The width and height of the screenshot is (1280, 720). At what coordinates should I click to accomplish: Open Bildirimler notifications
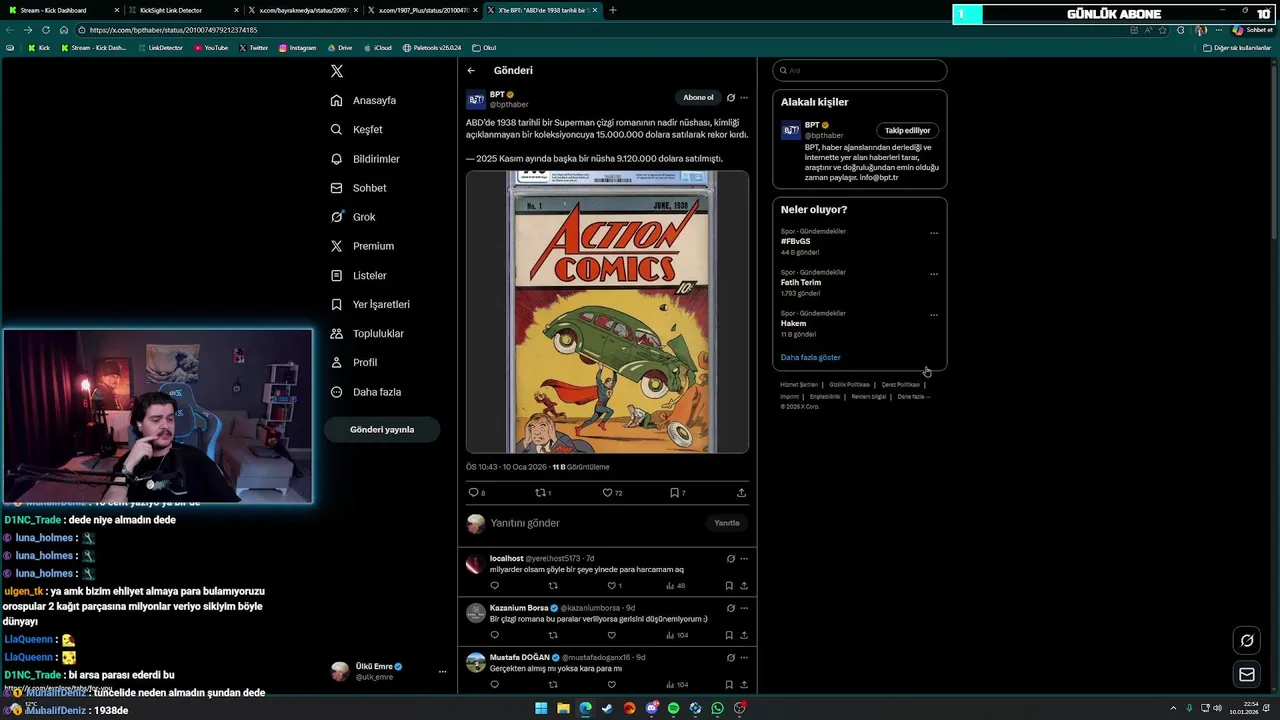coord(364,159)
